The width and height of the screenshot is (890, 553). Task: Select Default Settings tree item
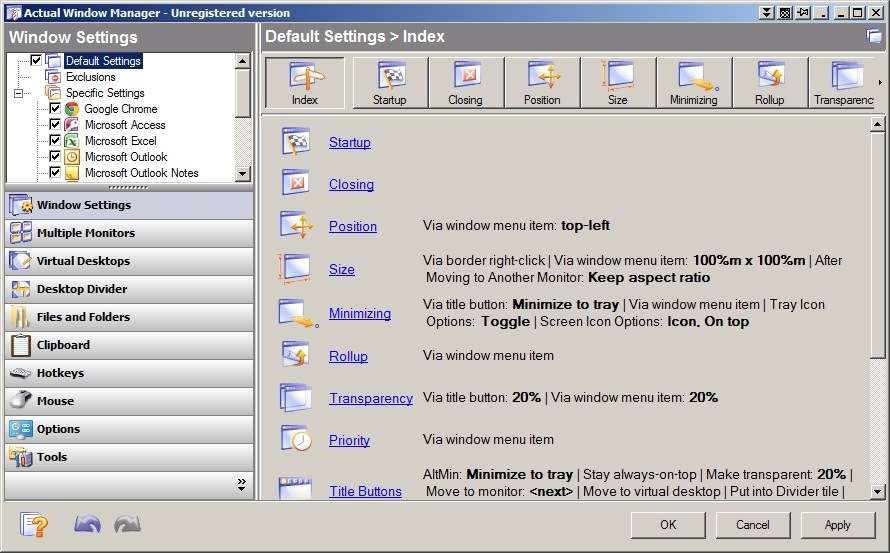coord(103,61)
